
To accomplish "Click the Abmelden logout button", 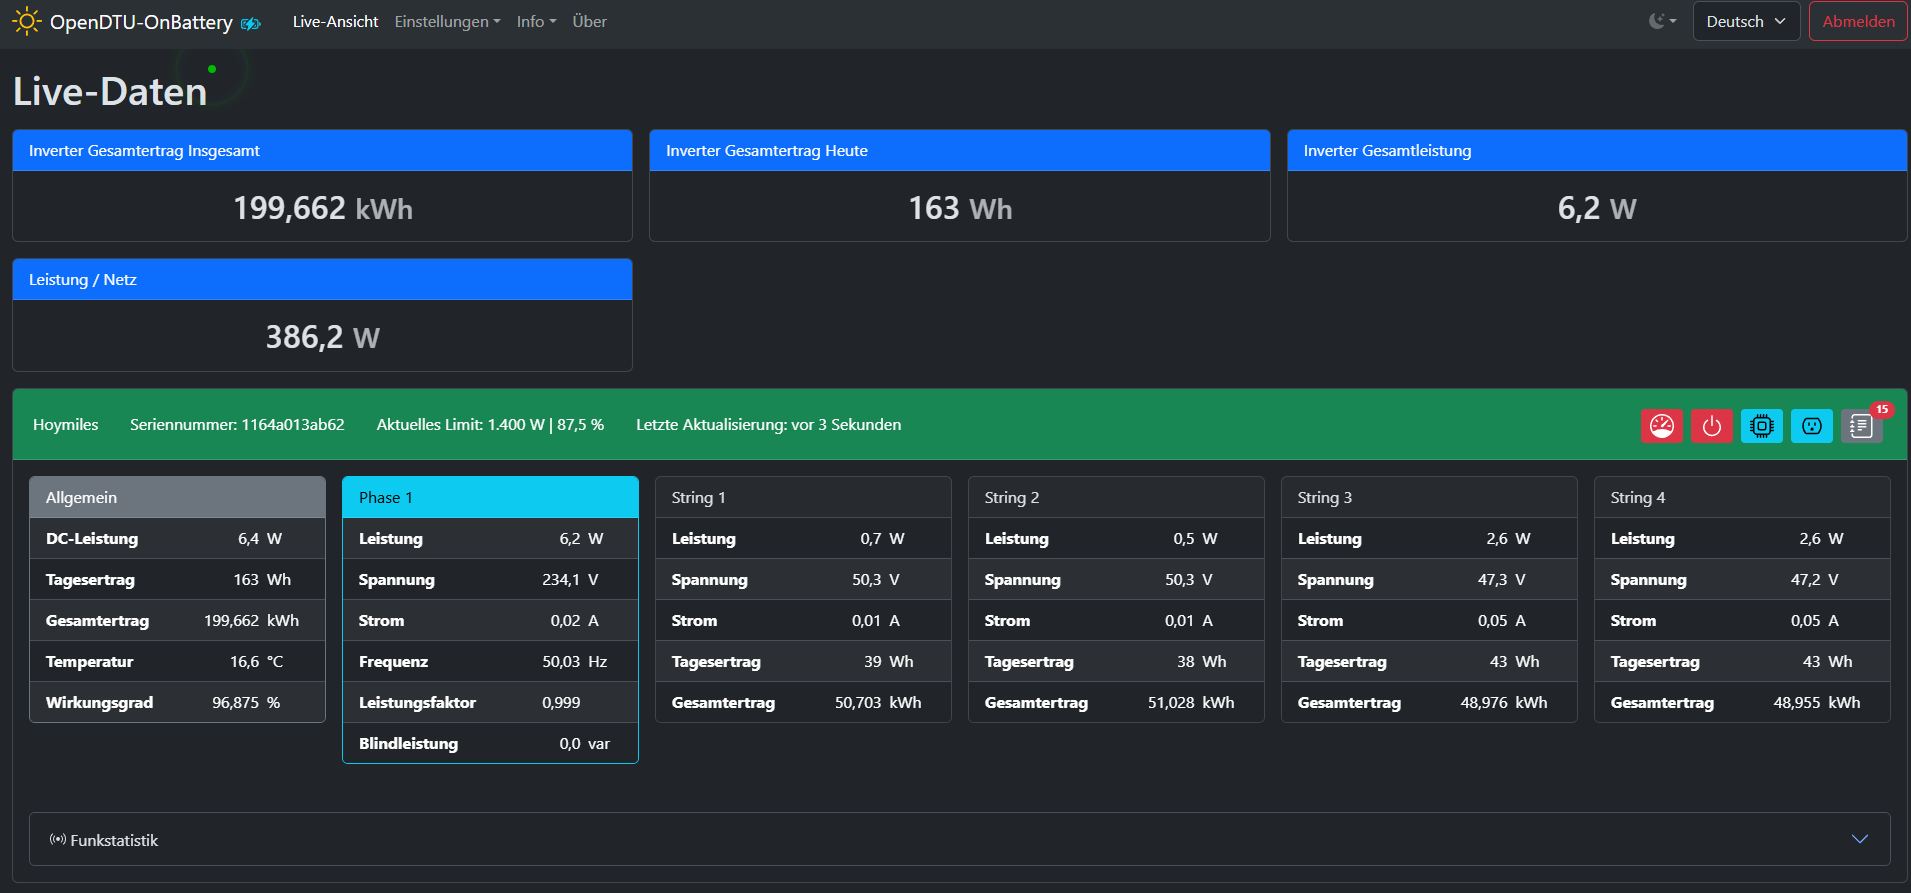I will tap(1857, 21).
